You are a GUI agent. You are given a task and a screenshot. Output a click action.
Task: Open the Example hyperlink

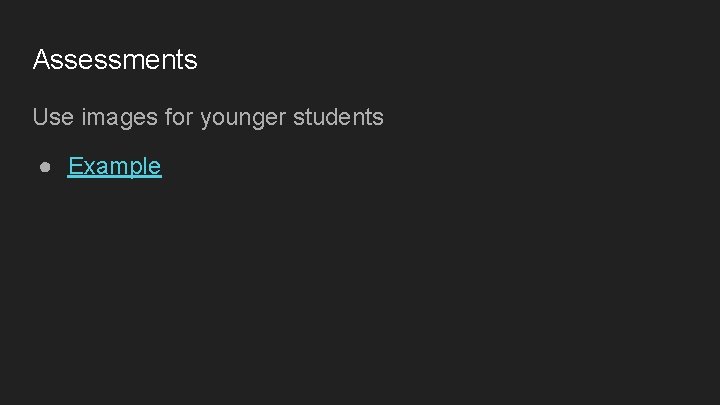tap(114, 166)
